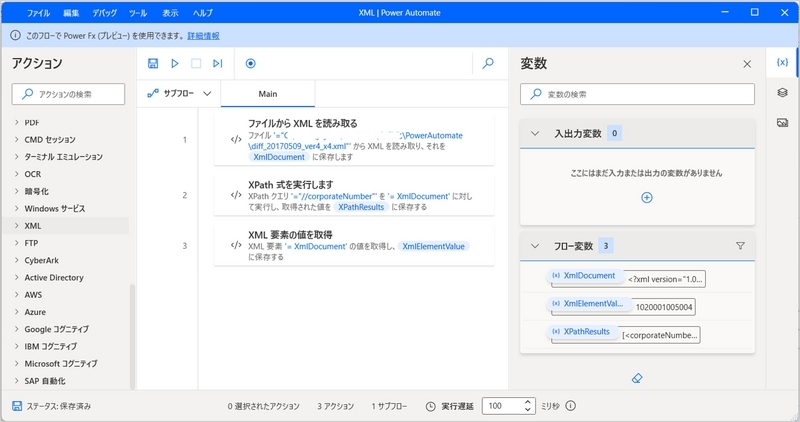Click the アクションの検索 search field
This screenshot has width=800, height=422.
(x=68, y=94)
